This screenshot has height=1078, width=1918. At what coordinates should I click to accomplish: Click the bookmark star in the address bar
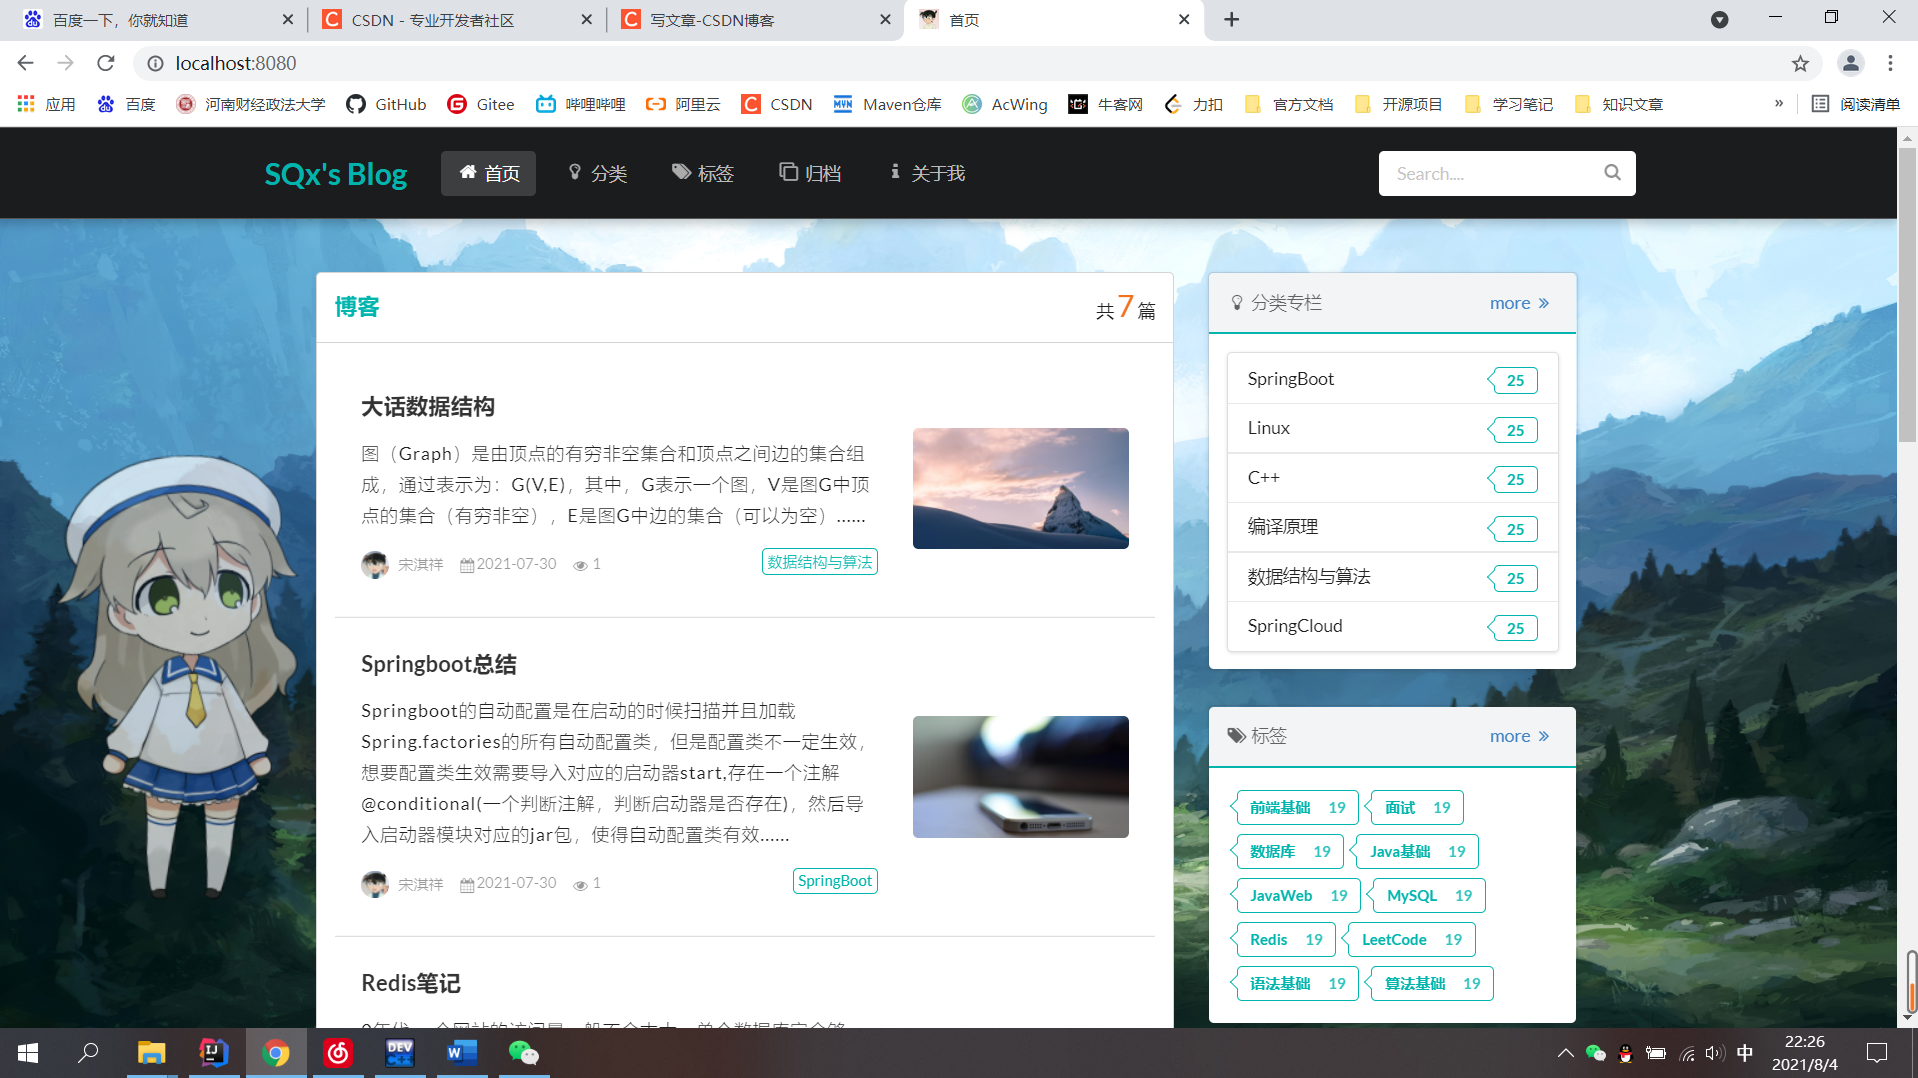pos(1800,63)
